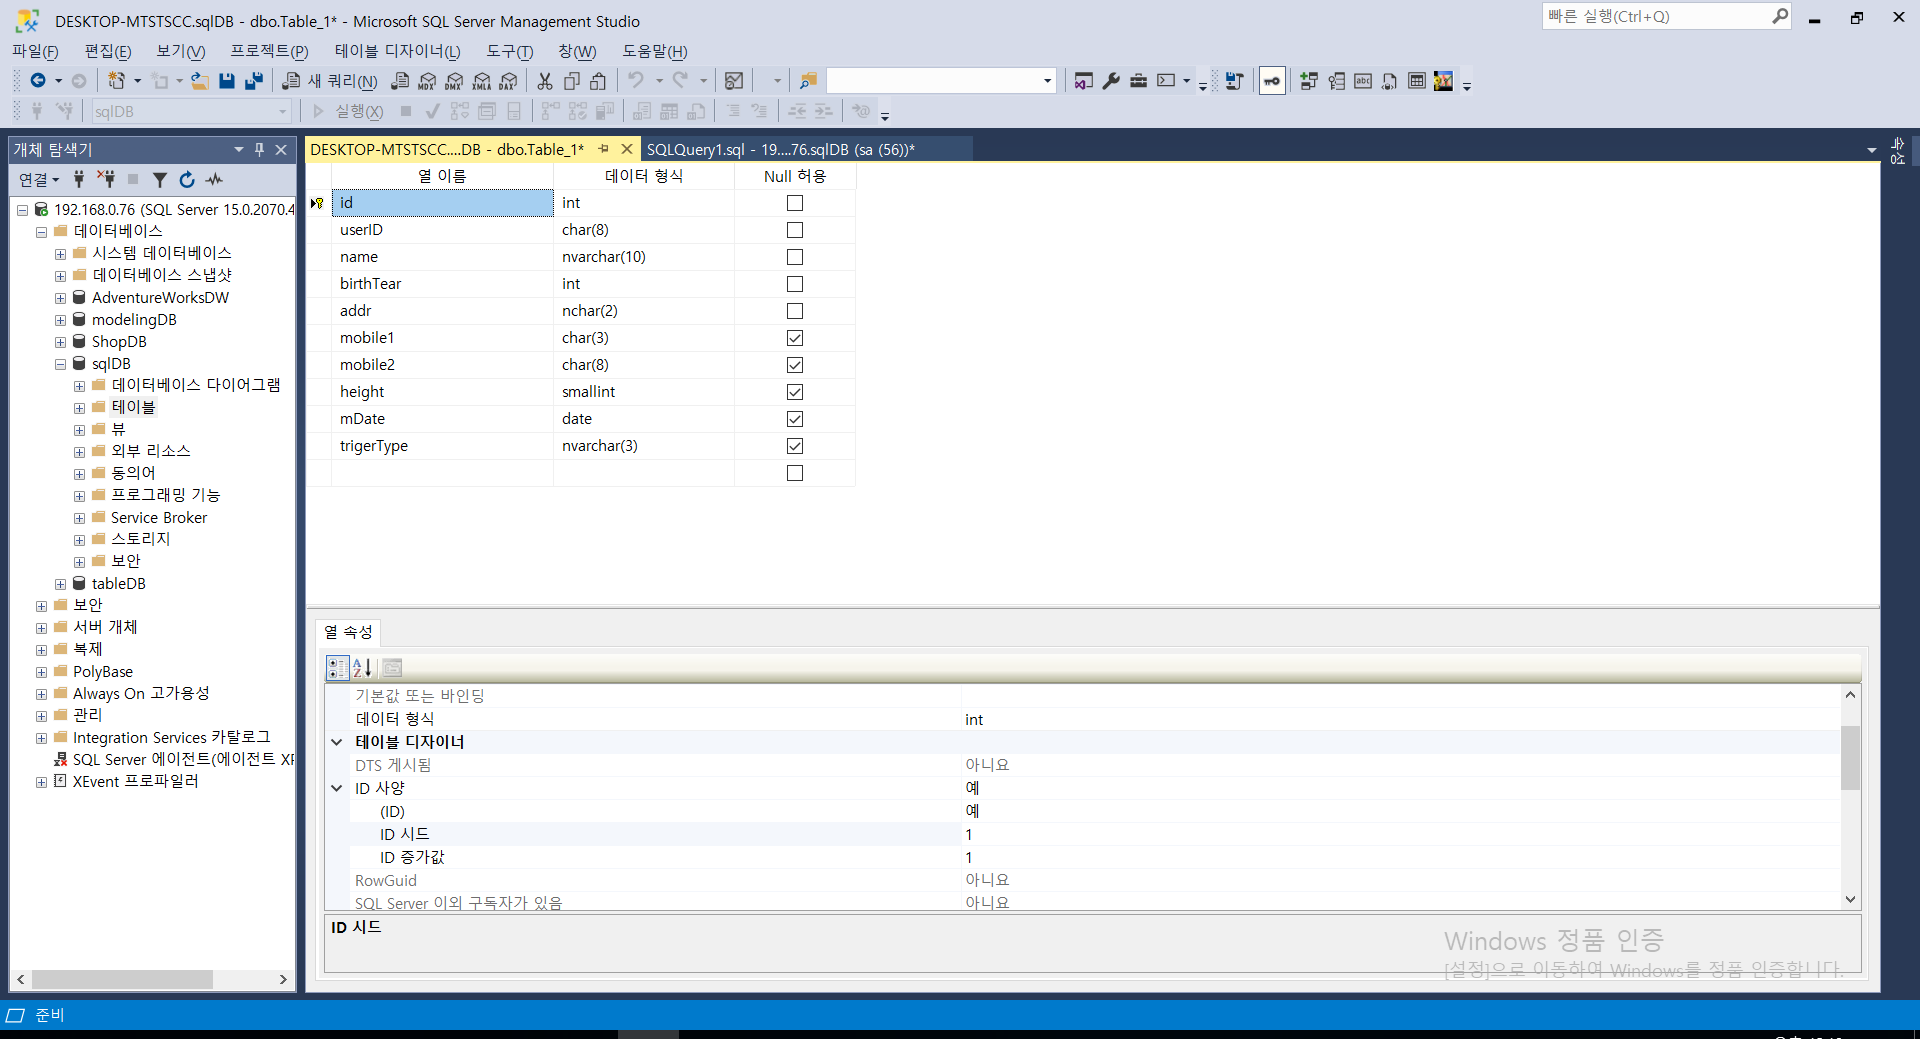Click the Manage Indexes and Keys icon
This screenshot has height=1039, width=1920.
[x=1336, y=81]
